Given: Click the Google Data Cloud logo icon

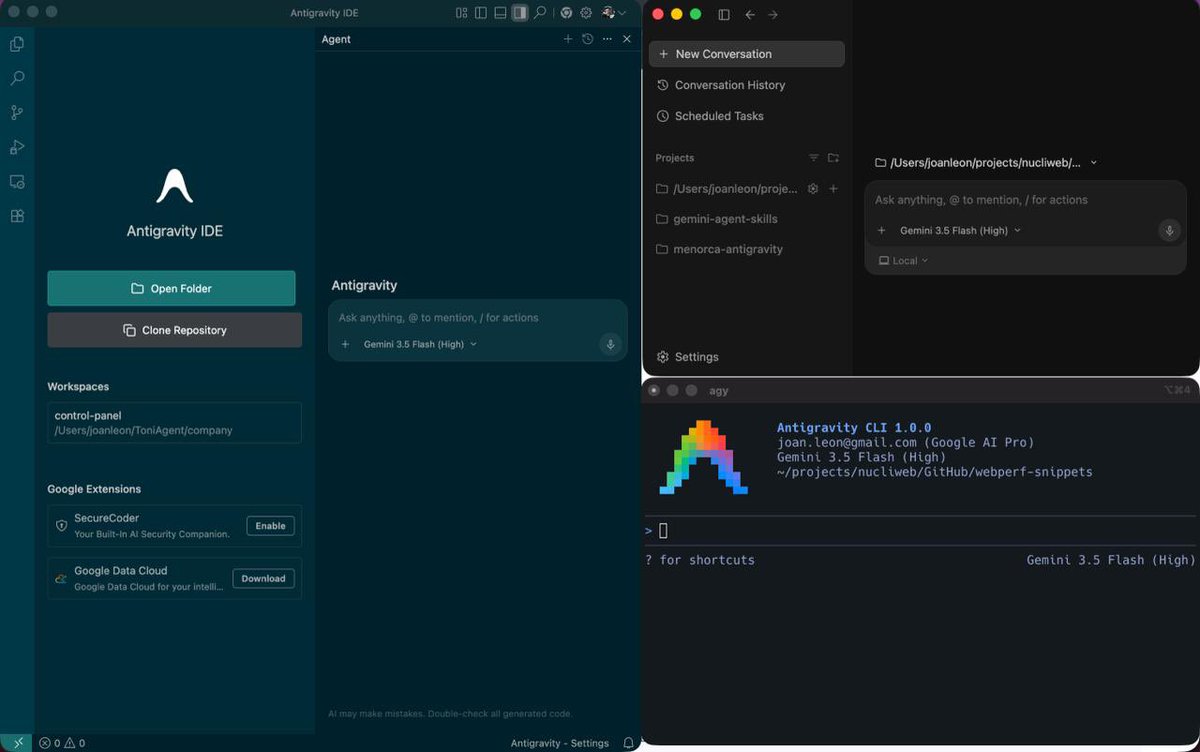Looking at the screenshot, I should pos(62,578).
